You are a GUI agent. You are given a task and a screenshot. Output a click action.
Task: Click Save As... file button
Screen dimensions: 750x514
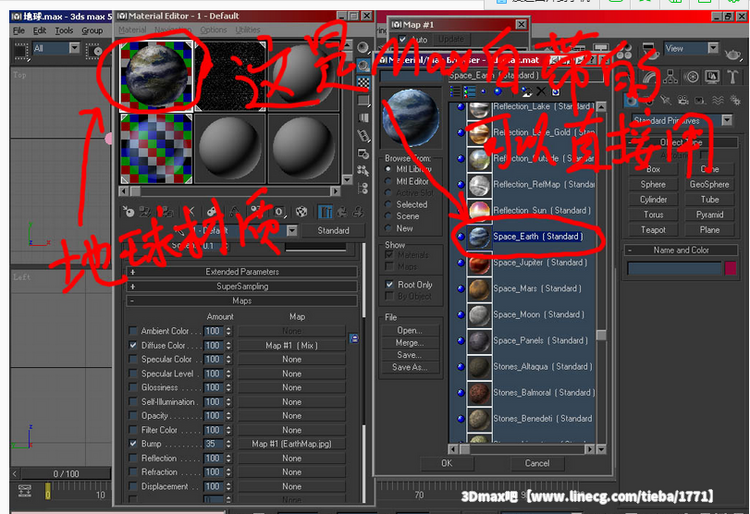tap(409, 367)
